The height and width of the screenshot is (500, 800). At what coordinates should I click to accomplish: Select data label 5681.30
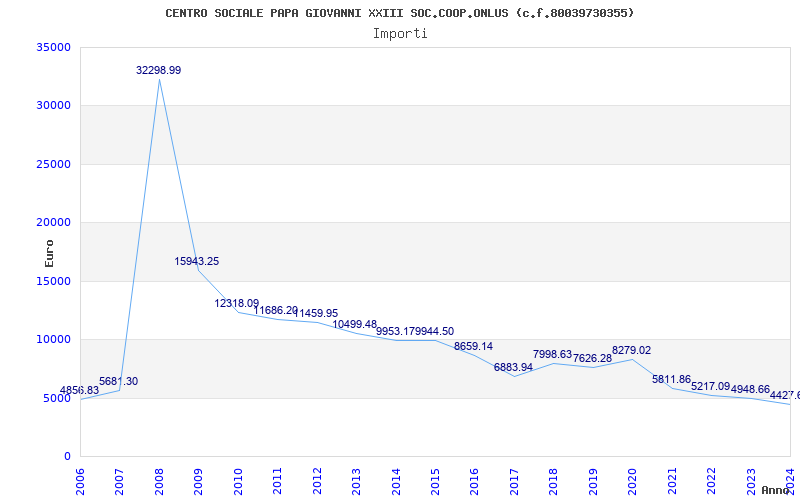118,382
